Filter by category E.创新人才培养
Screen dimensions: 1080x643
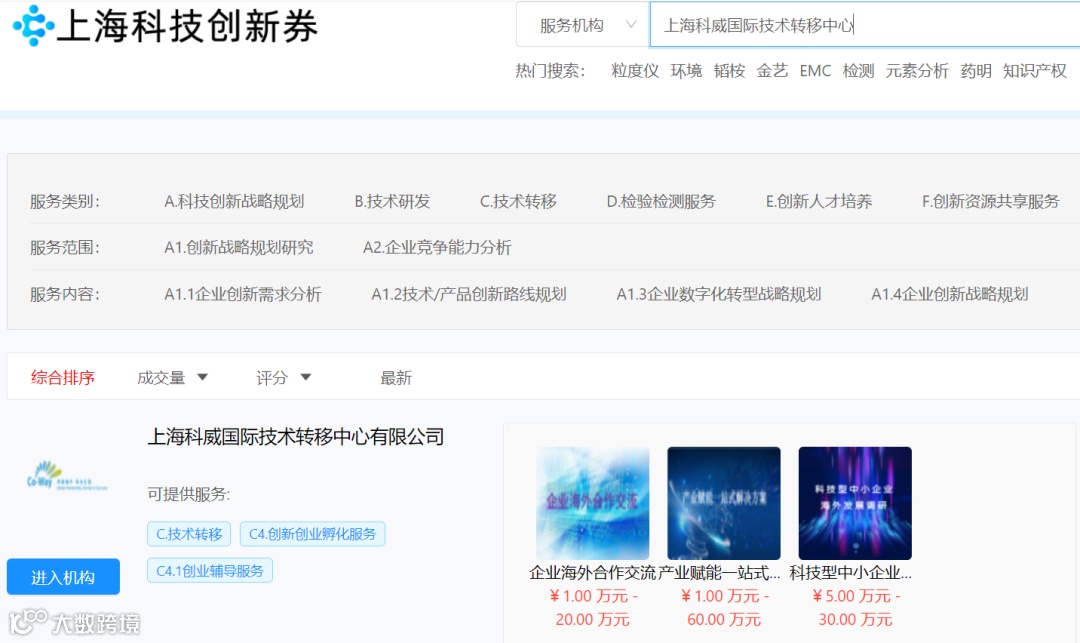coord(819,201)
